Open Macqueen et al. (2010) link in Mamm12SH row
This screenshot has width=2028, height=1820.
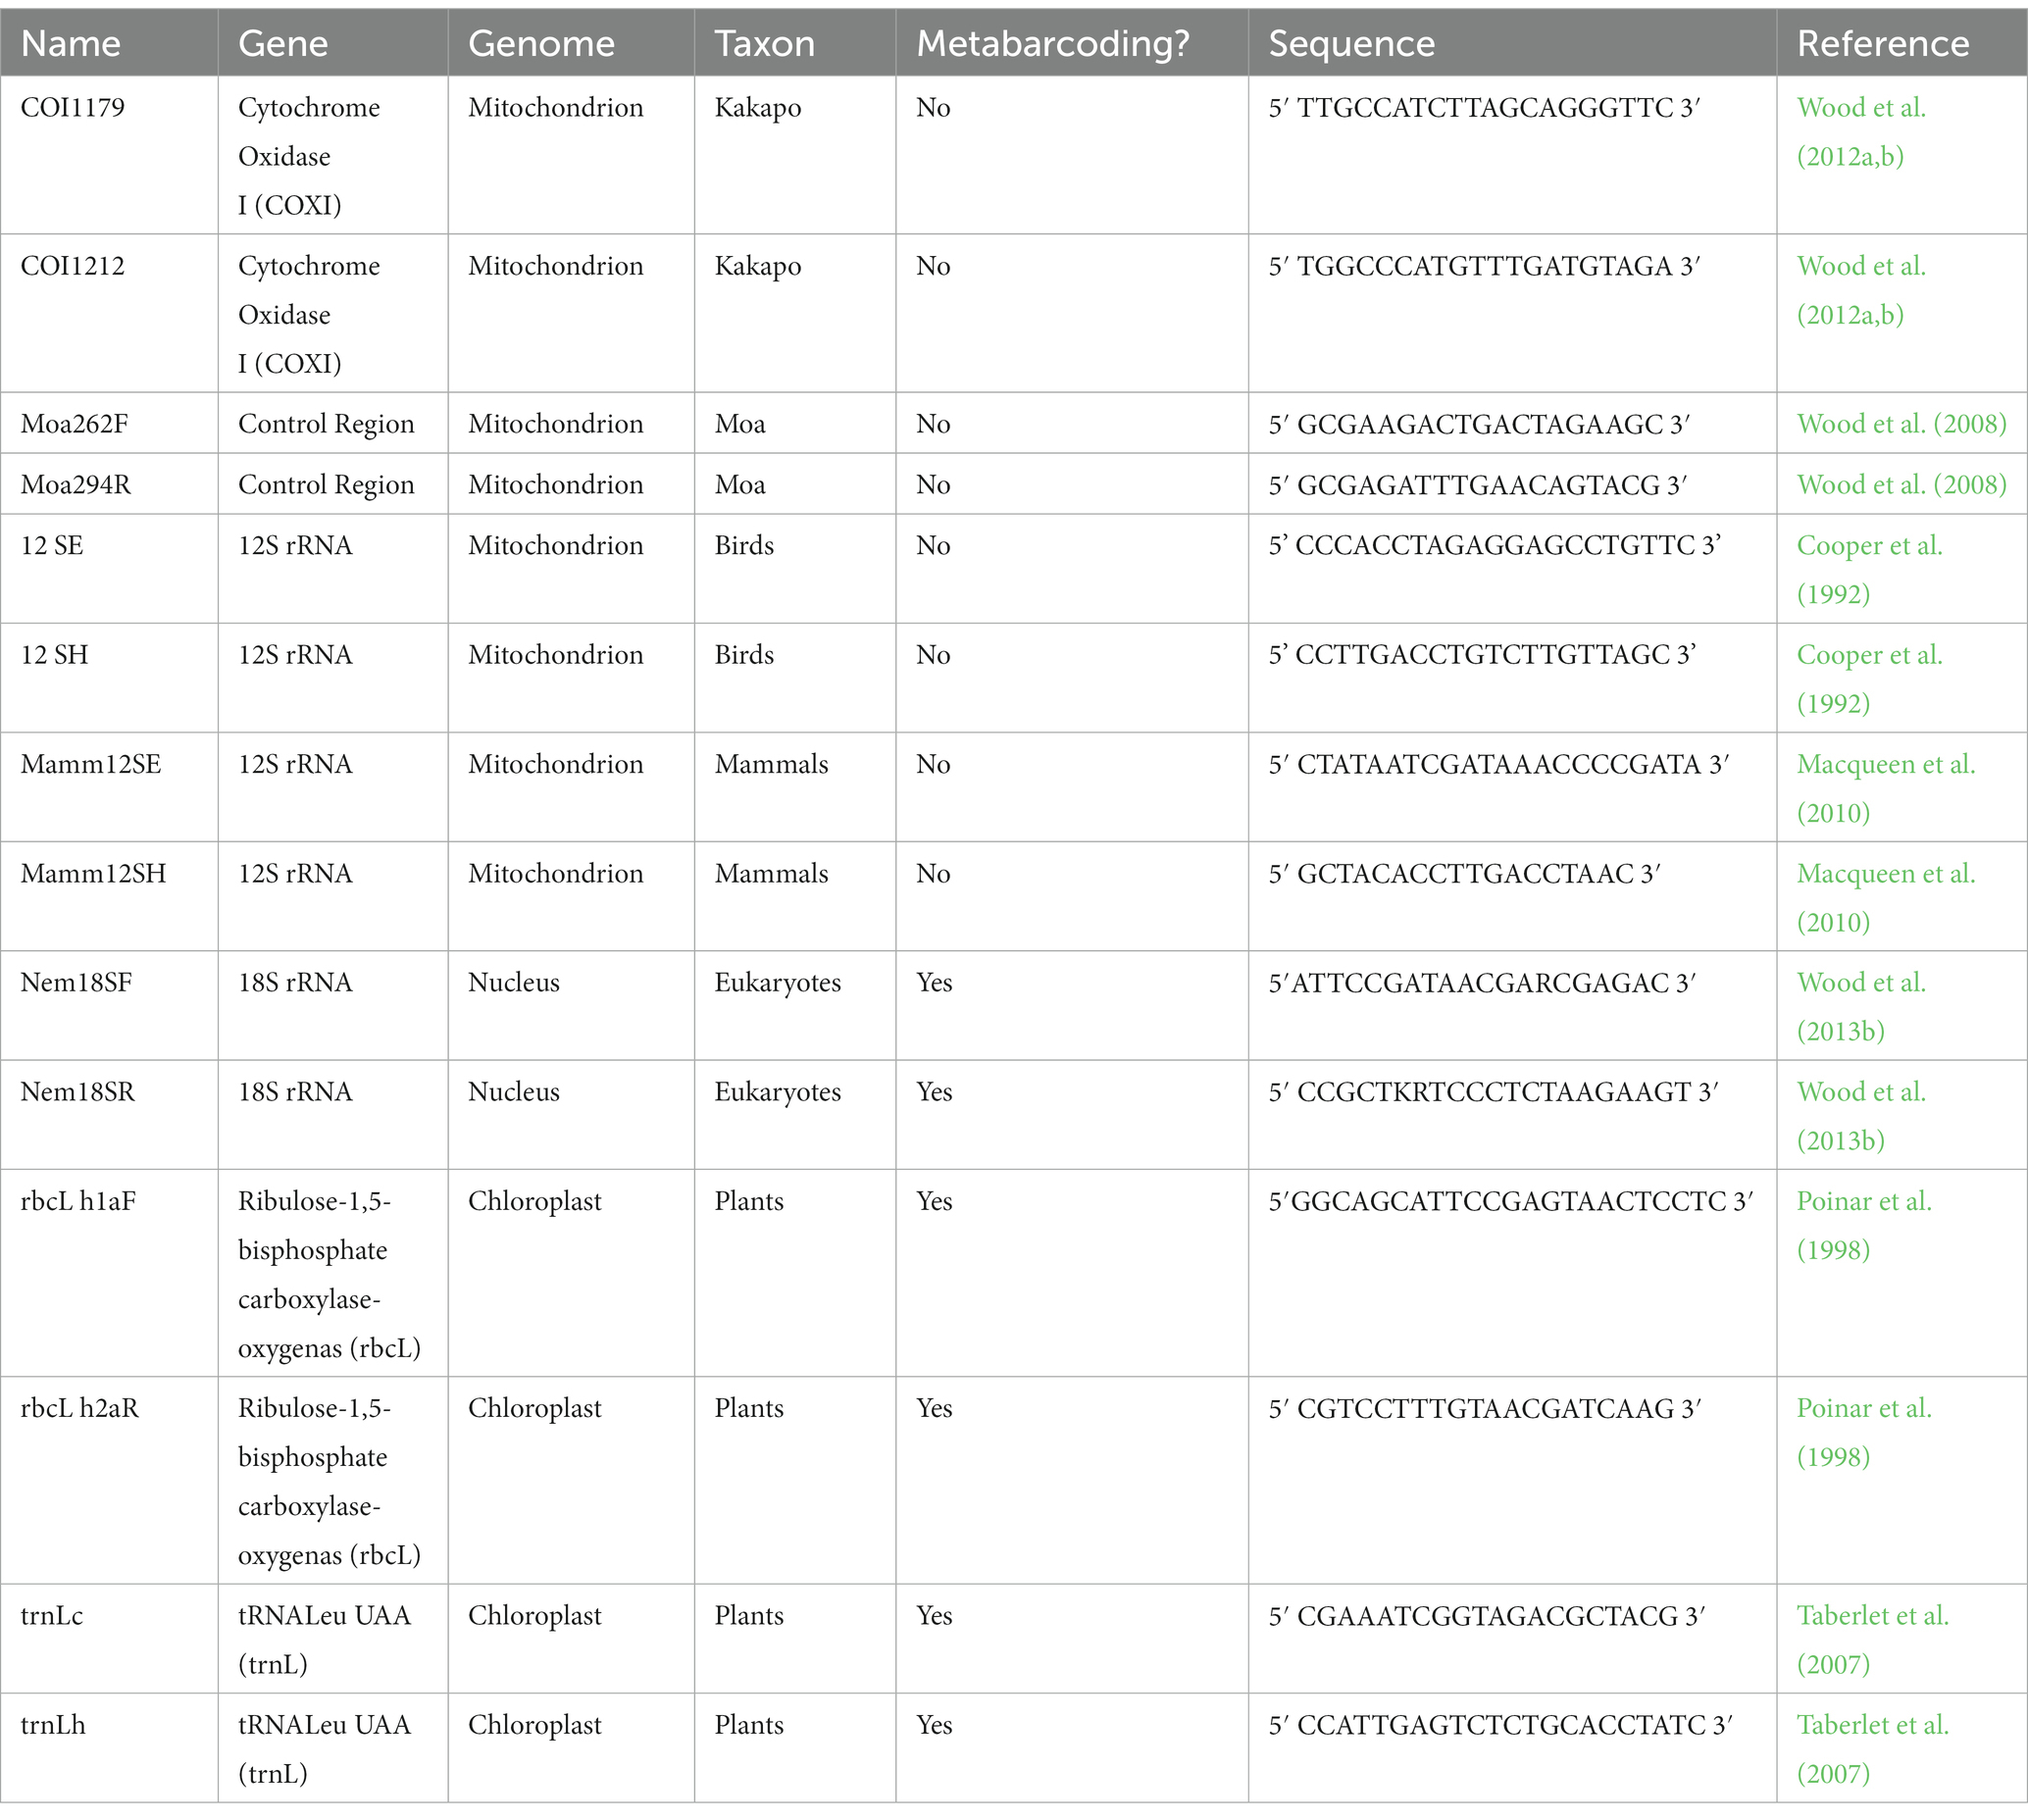1886,897
